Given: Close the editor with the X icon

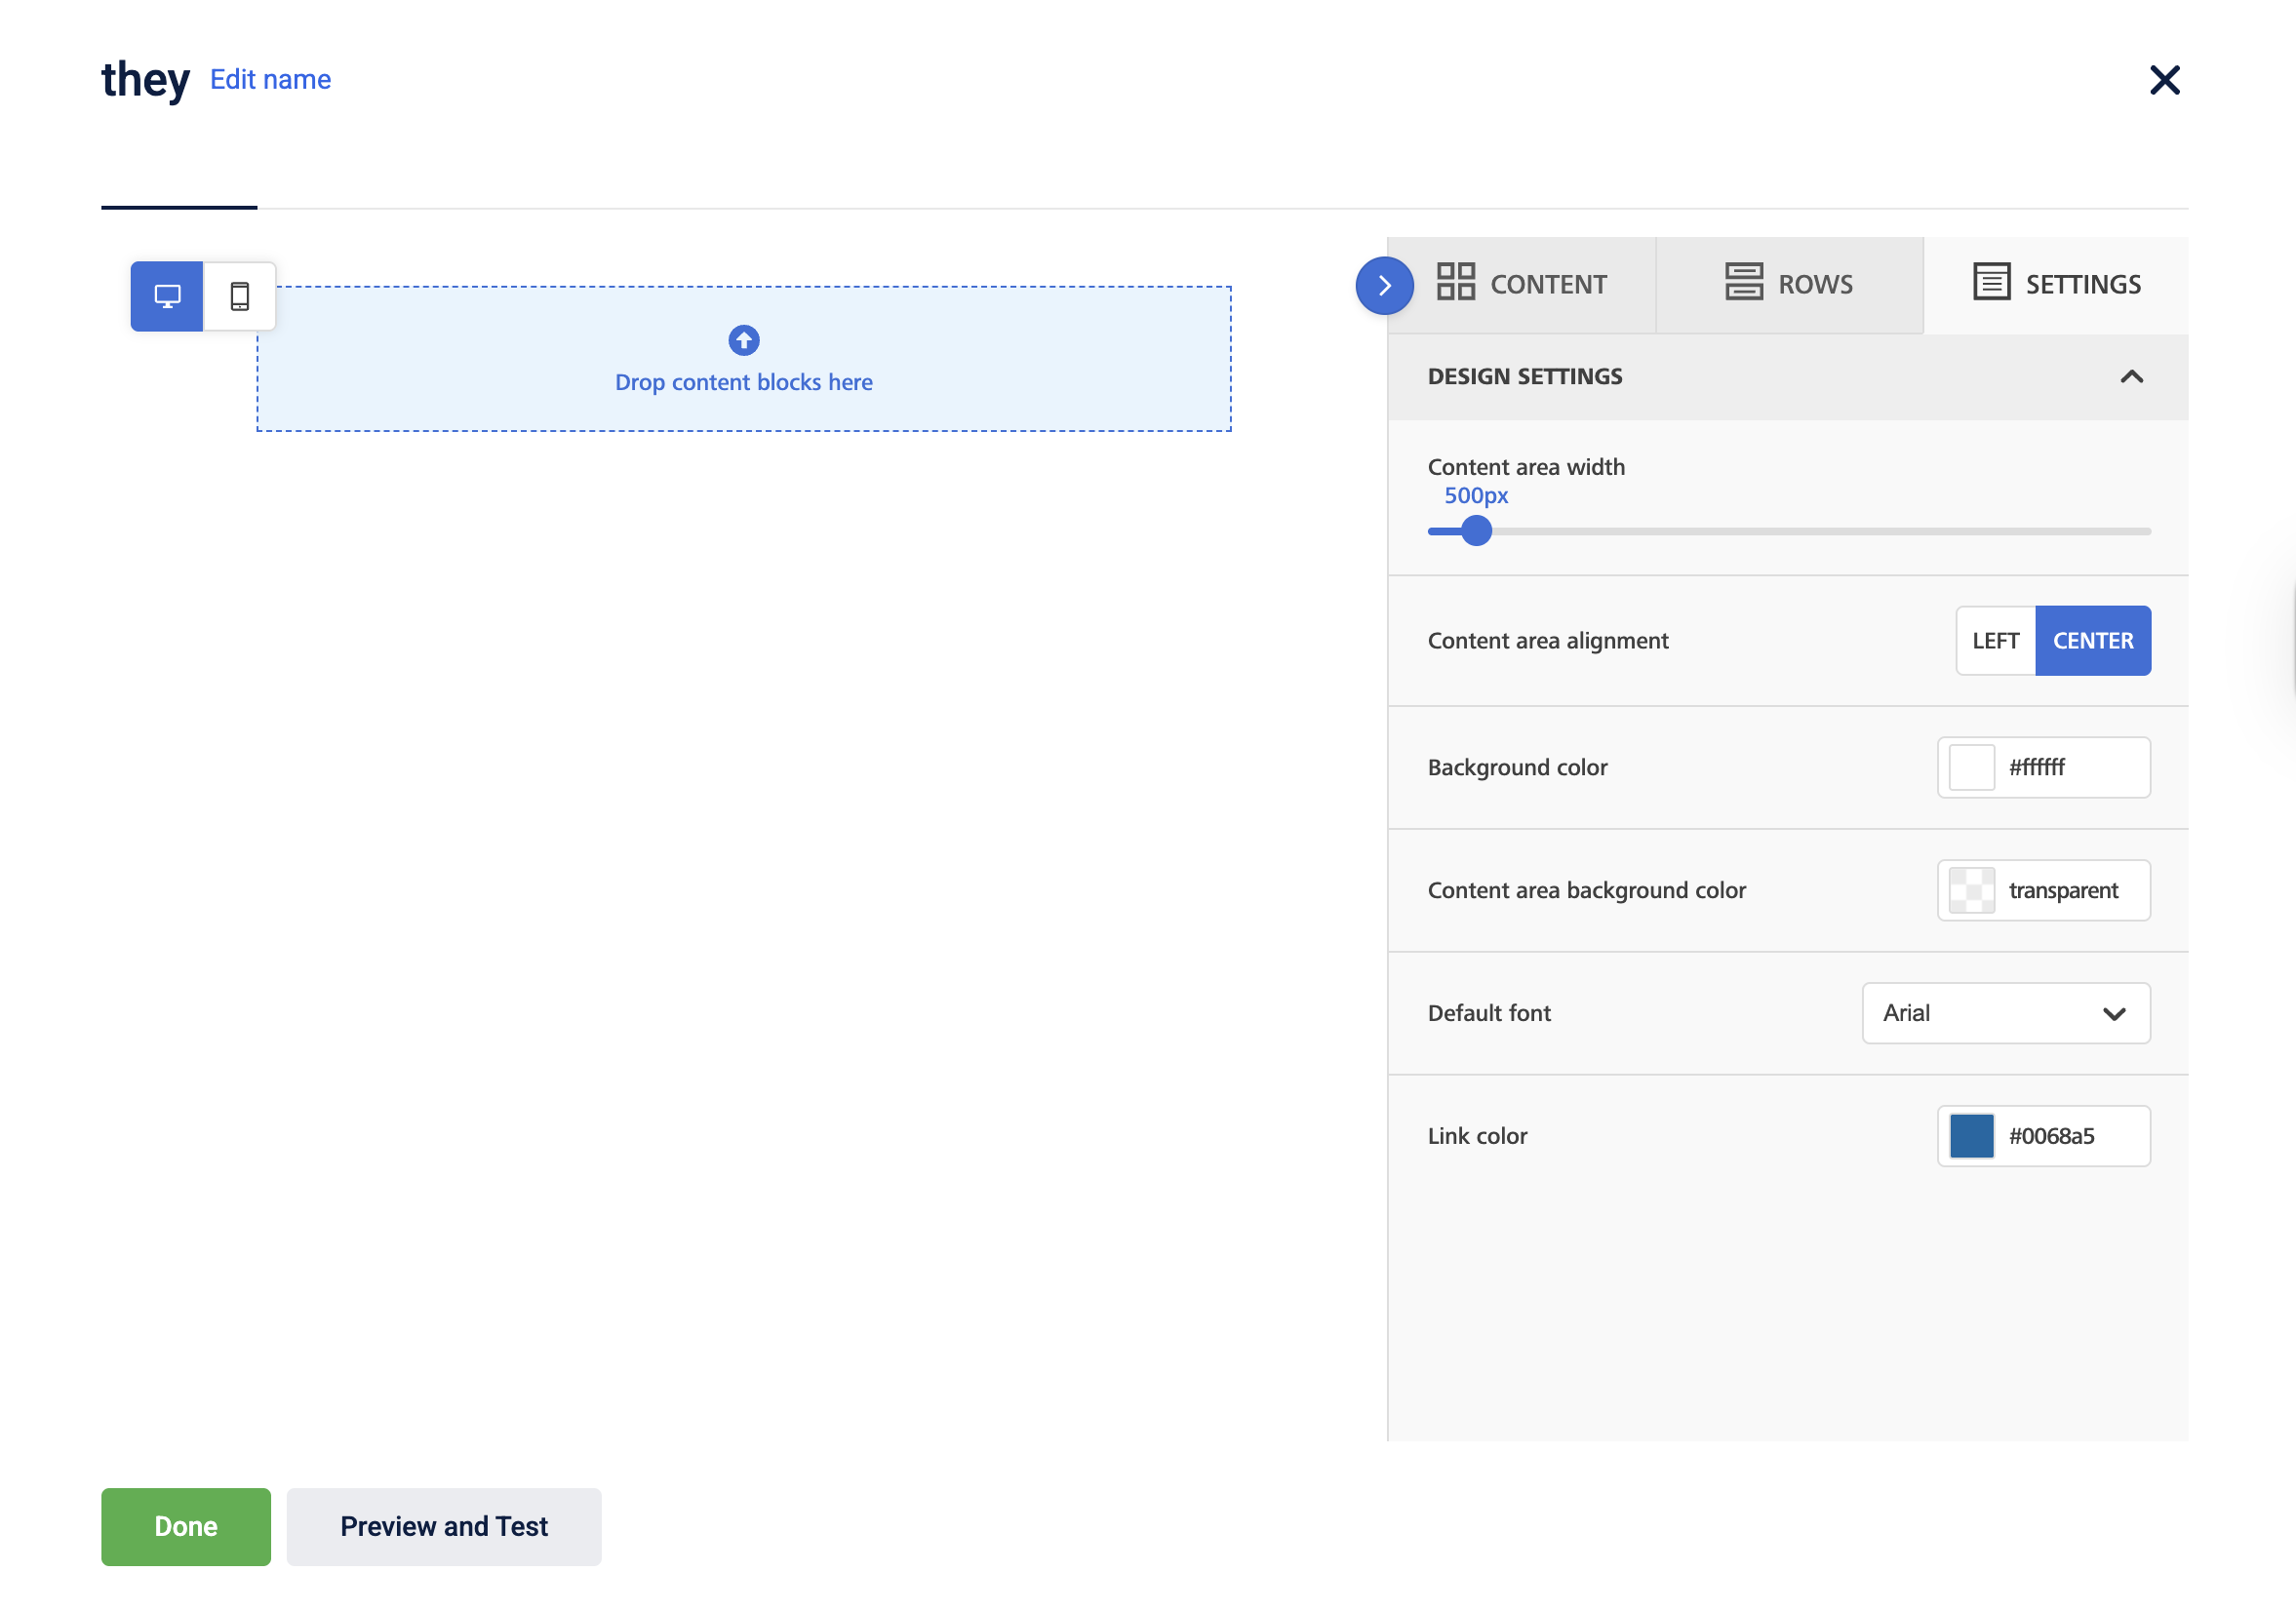Looking at the screenshot, I should [2164, 80].
